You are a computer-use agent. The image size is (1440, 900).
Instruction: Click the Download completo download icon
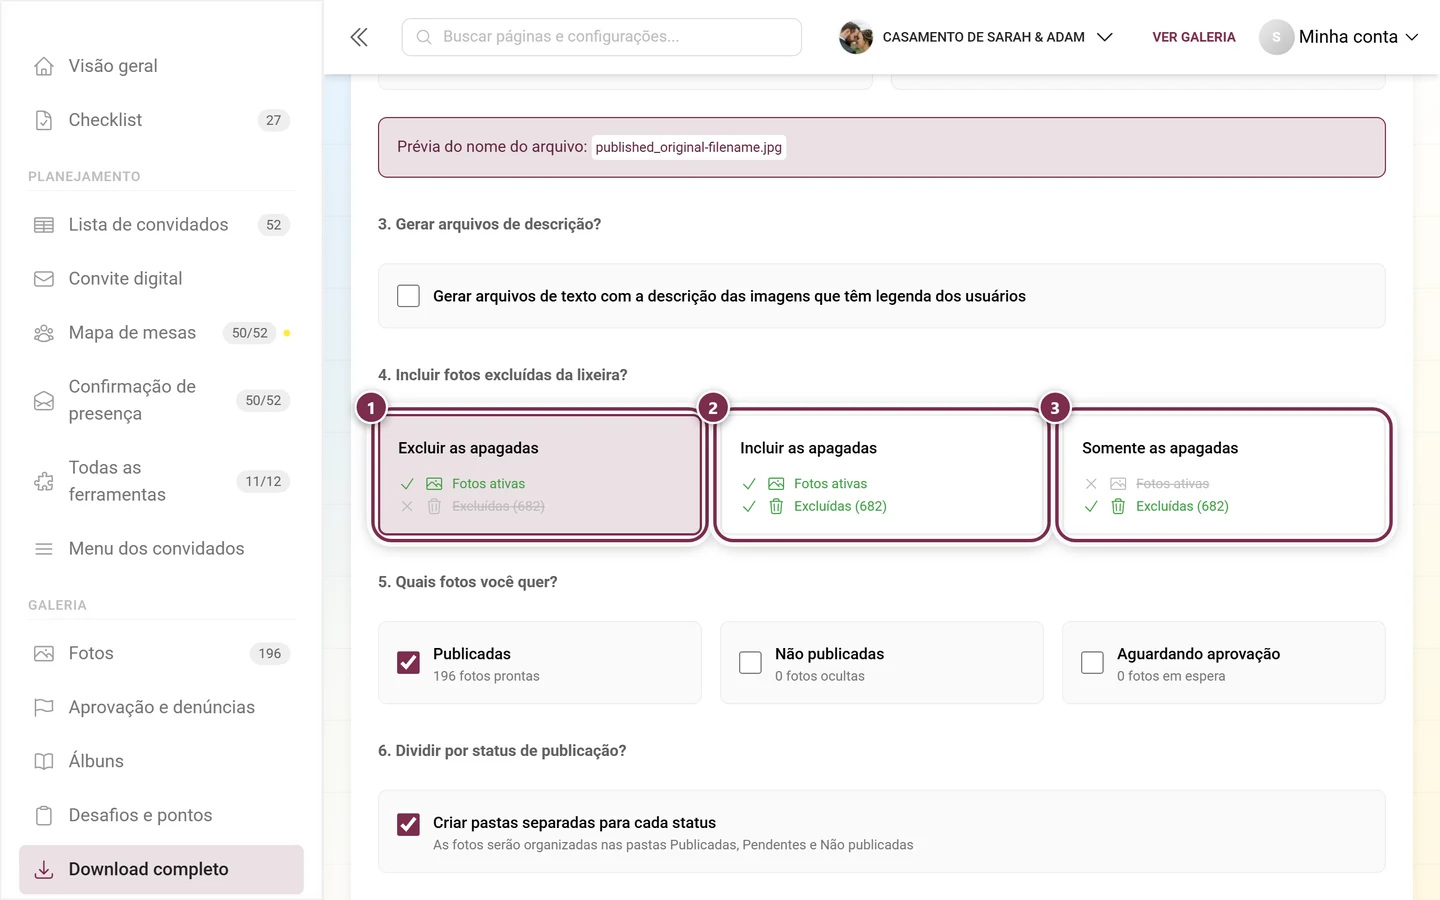point(44,870)
